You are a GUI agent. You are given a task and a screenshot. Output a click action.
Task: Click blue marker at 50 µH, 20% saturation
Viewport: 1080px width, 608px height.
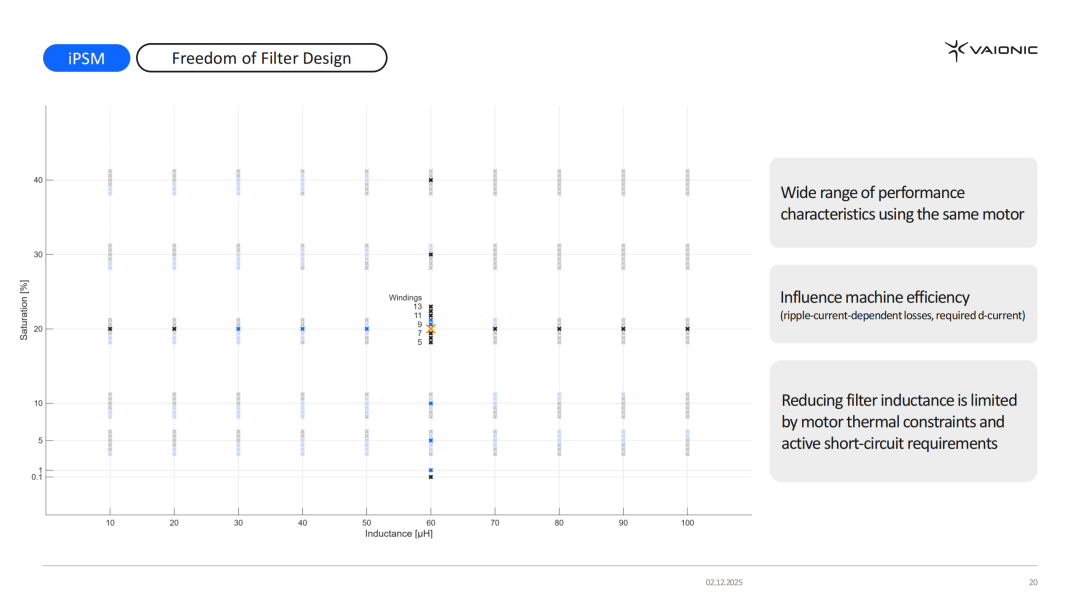pyautogui.click(x=366, y=329)
